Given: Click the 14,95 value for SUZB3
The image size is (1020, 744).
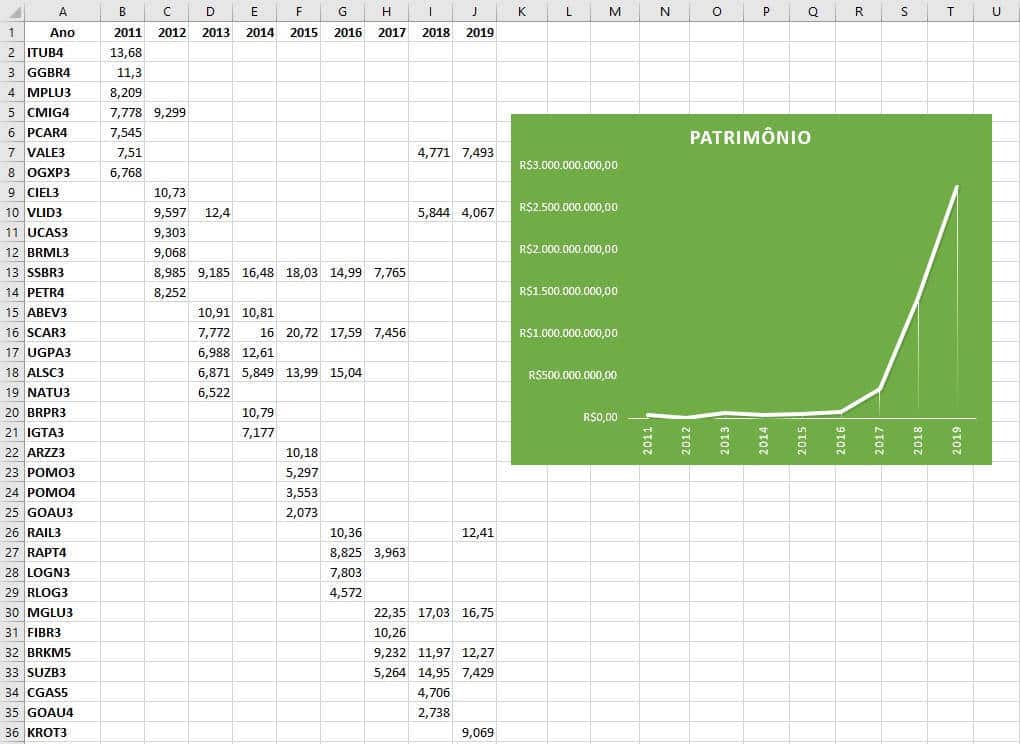Looking at the screenshot, I should [431, 672].
